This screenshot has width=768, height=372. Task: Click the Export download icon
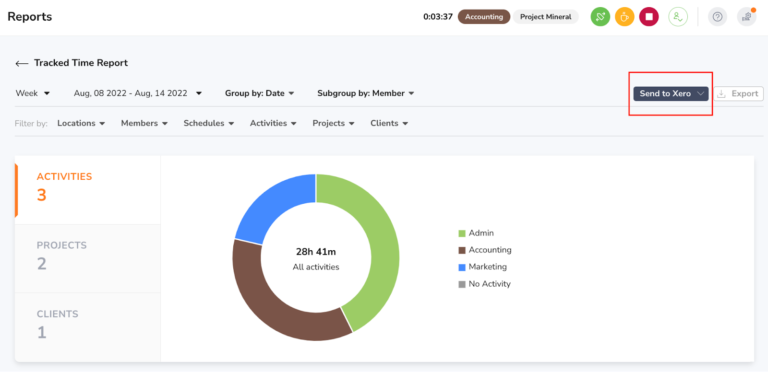[721, 93]
